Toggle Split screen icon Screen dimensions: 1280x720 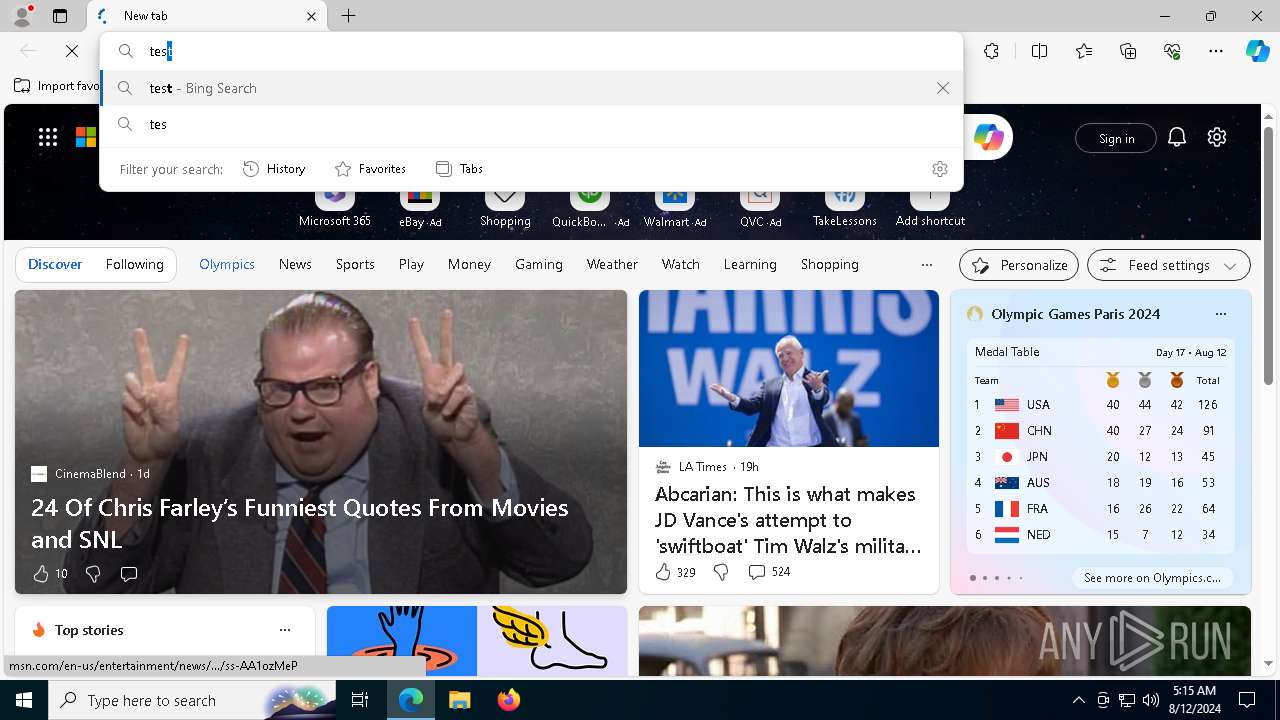1039,51
